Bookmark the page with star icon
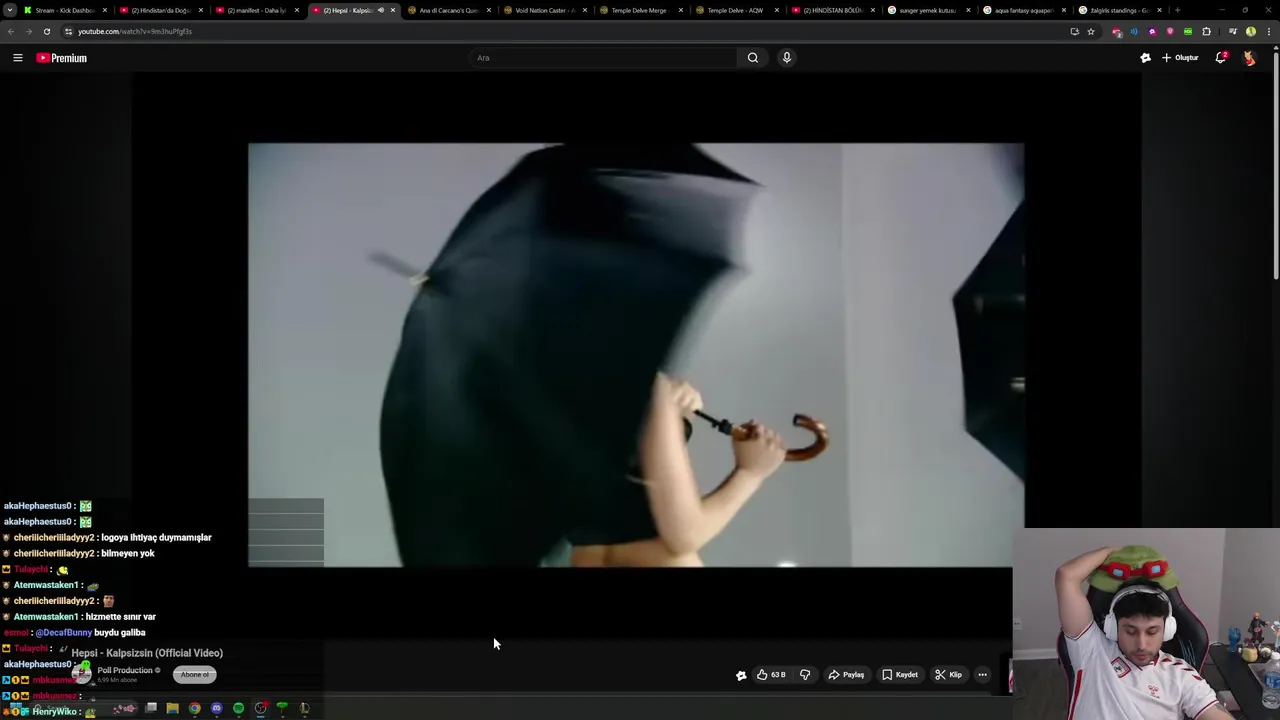This screenshot has height=720, width=1280. point(1091,31)
